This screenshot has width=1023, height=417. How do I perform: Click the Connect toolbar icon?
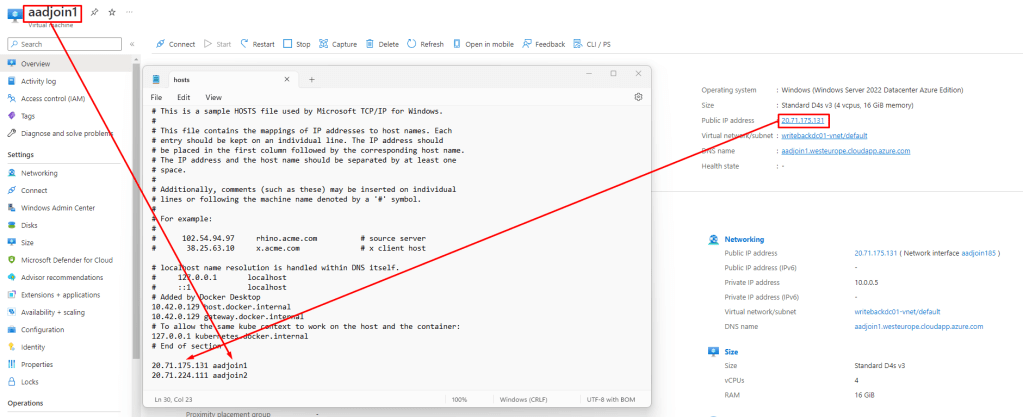161,44
